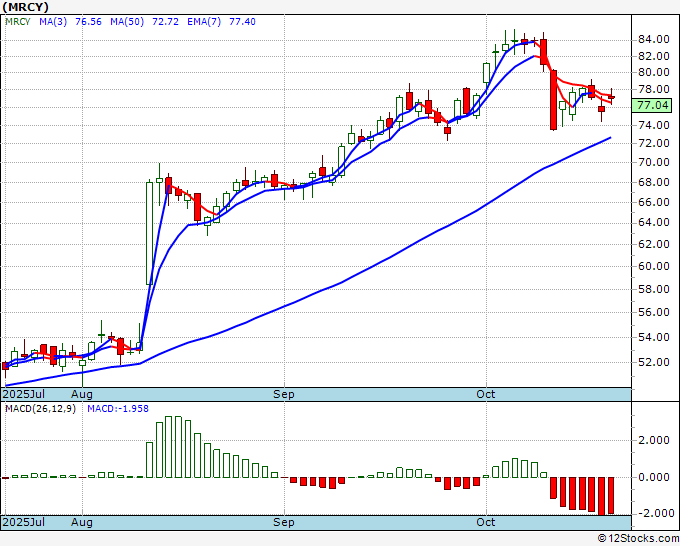Click the current price tag 77.04
This screenshot has width=680, height=546.
pos(654,105)
